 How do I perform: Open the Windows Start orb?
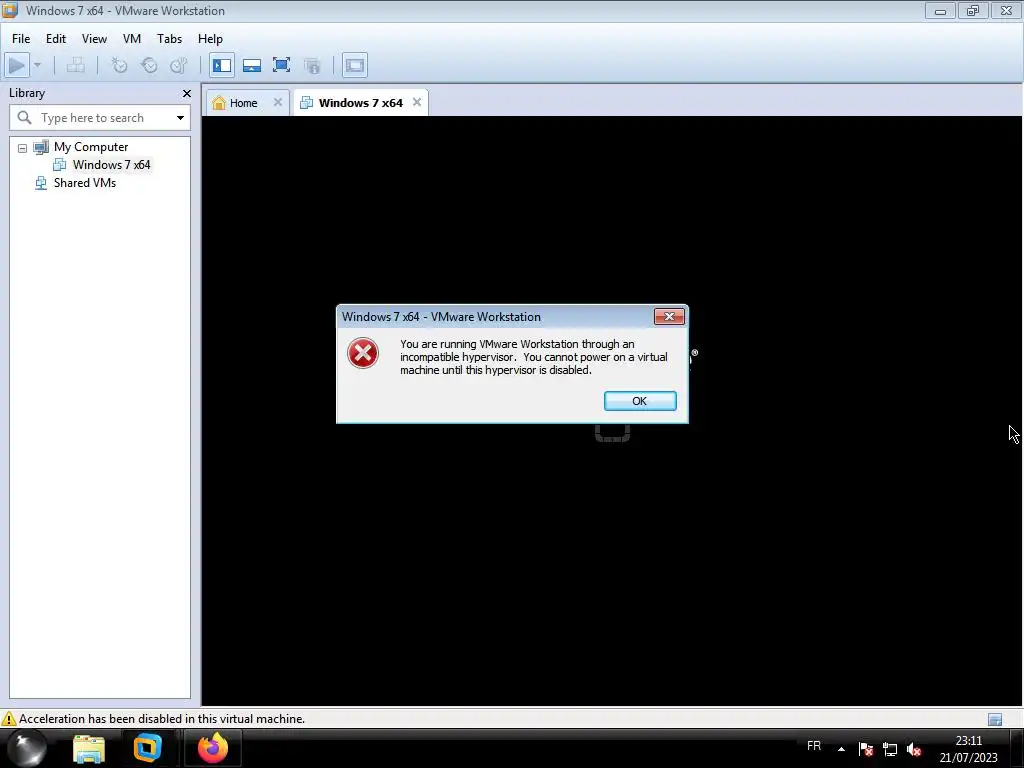(27, 748)
